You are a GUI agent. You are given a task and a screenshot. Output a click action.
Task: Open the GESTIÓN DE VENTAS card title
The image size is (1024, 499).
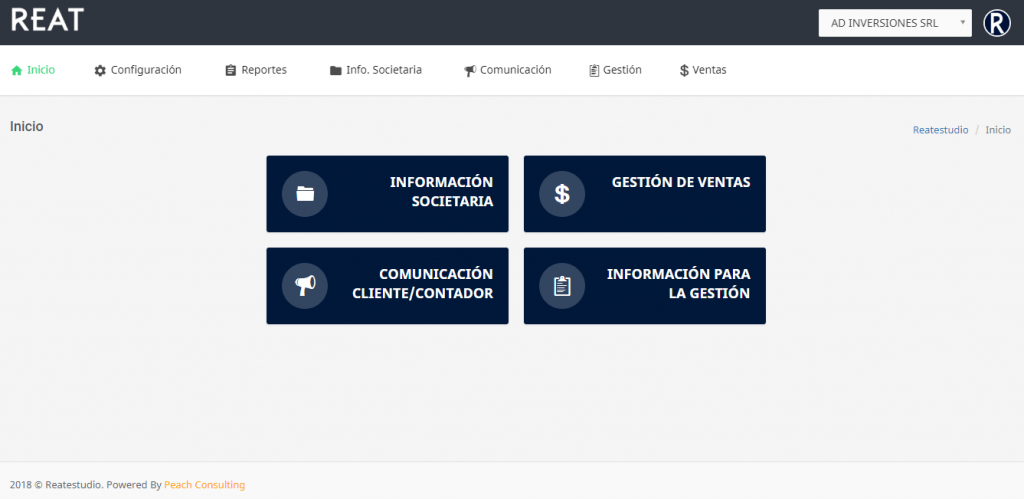(x=681, y=182)
